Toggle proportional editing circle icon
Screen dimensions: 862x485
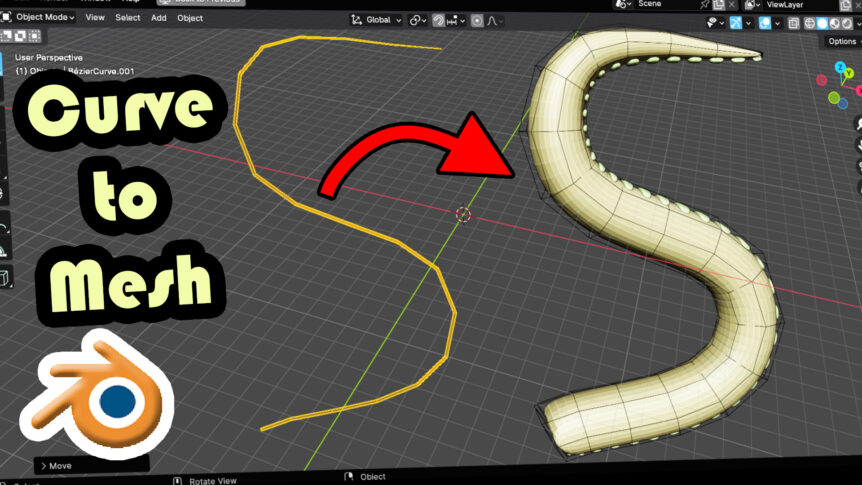tap(477, 21)
